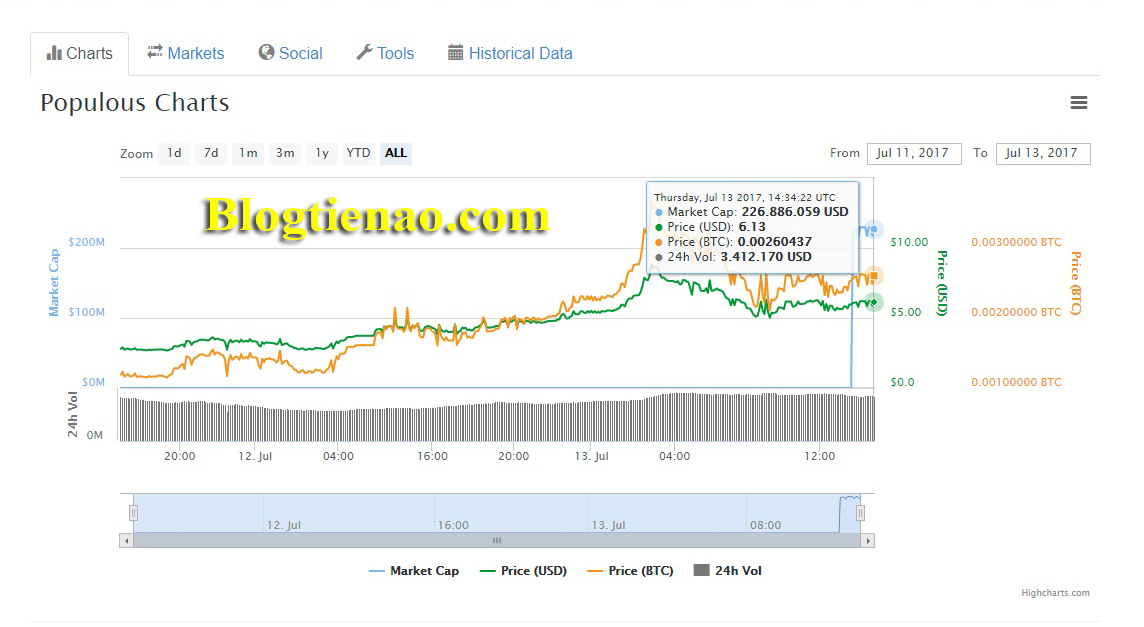
Task: Open the Highcharts.com credit link
Action: 1055,593
